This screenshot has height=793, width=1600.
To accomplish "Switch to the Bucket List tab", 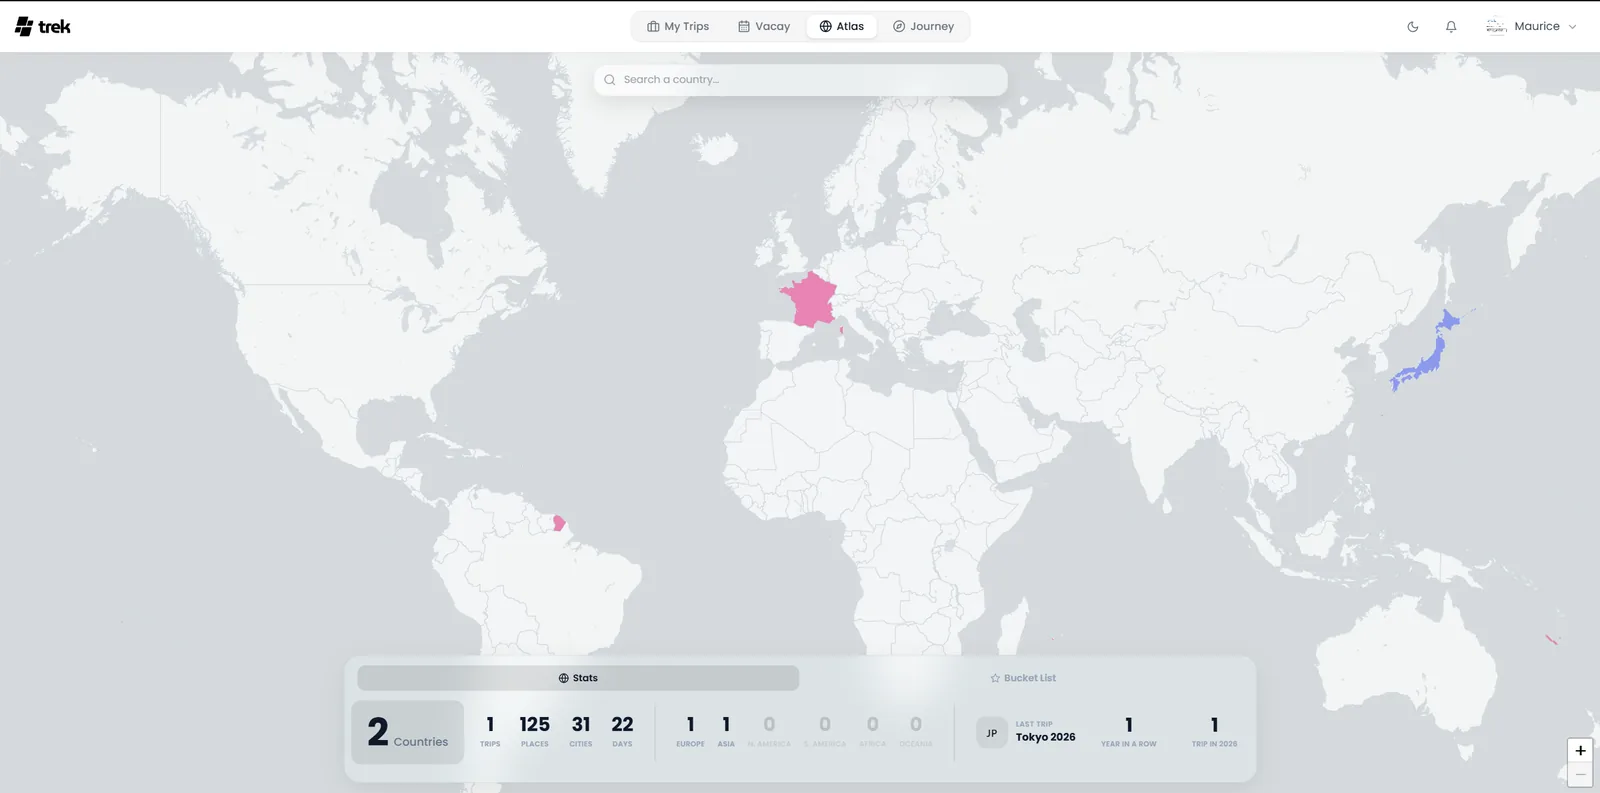I will 1023,678.
